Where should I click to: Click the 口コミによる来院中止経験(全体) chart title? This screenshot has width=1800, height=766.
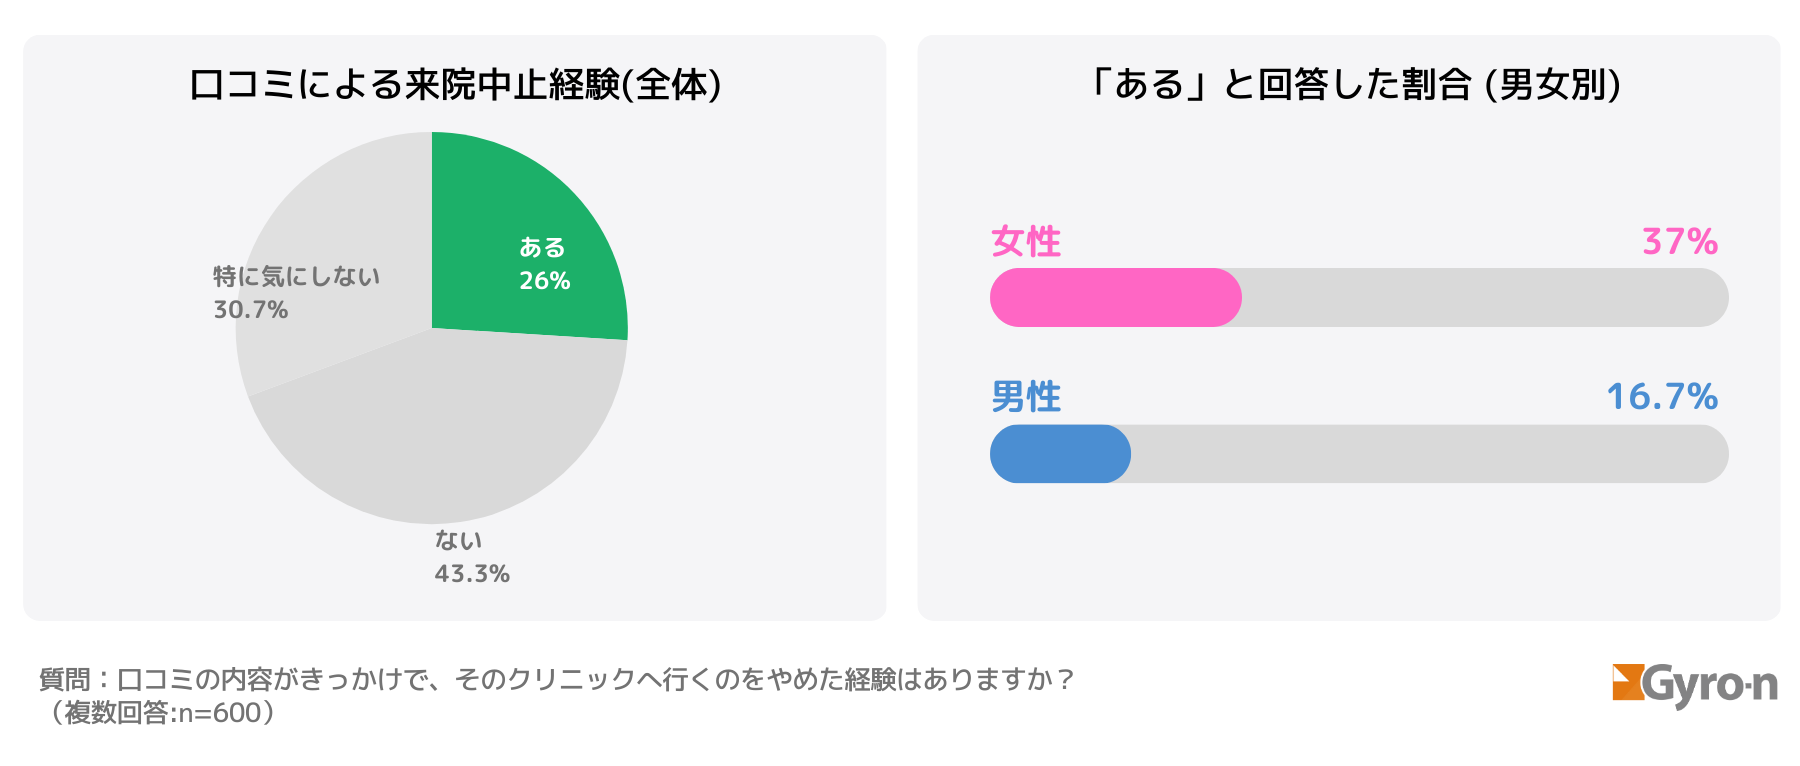click(455, 85)
